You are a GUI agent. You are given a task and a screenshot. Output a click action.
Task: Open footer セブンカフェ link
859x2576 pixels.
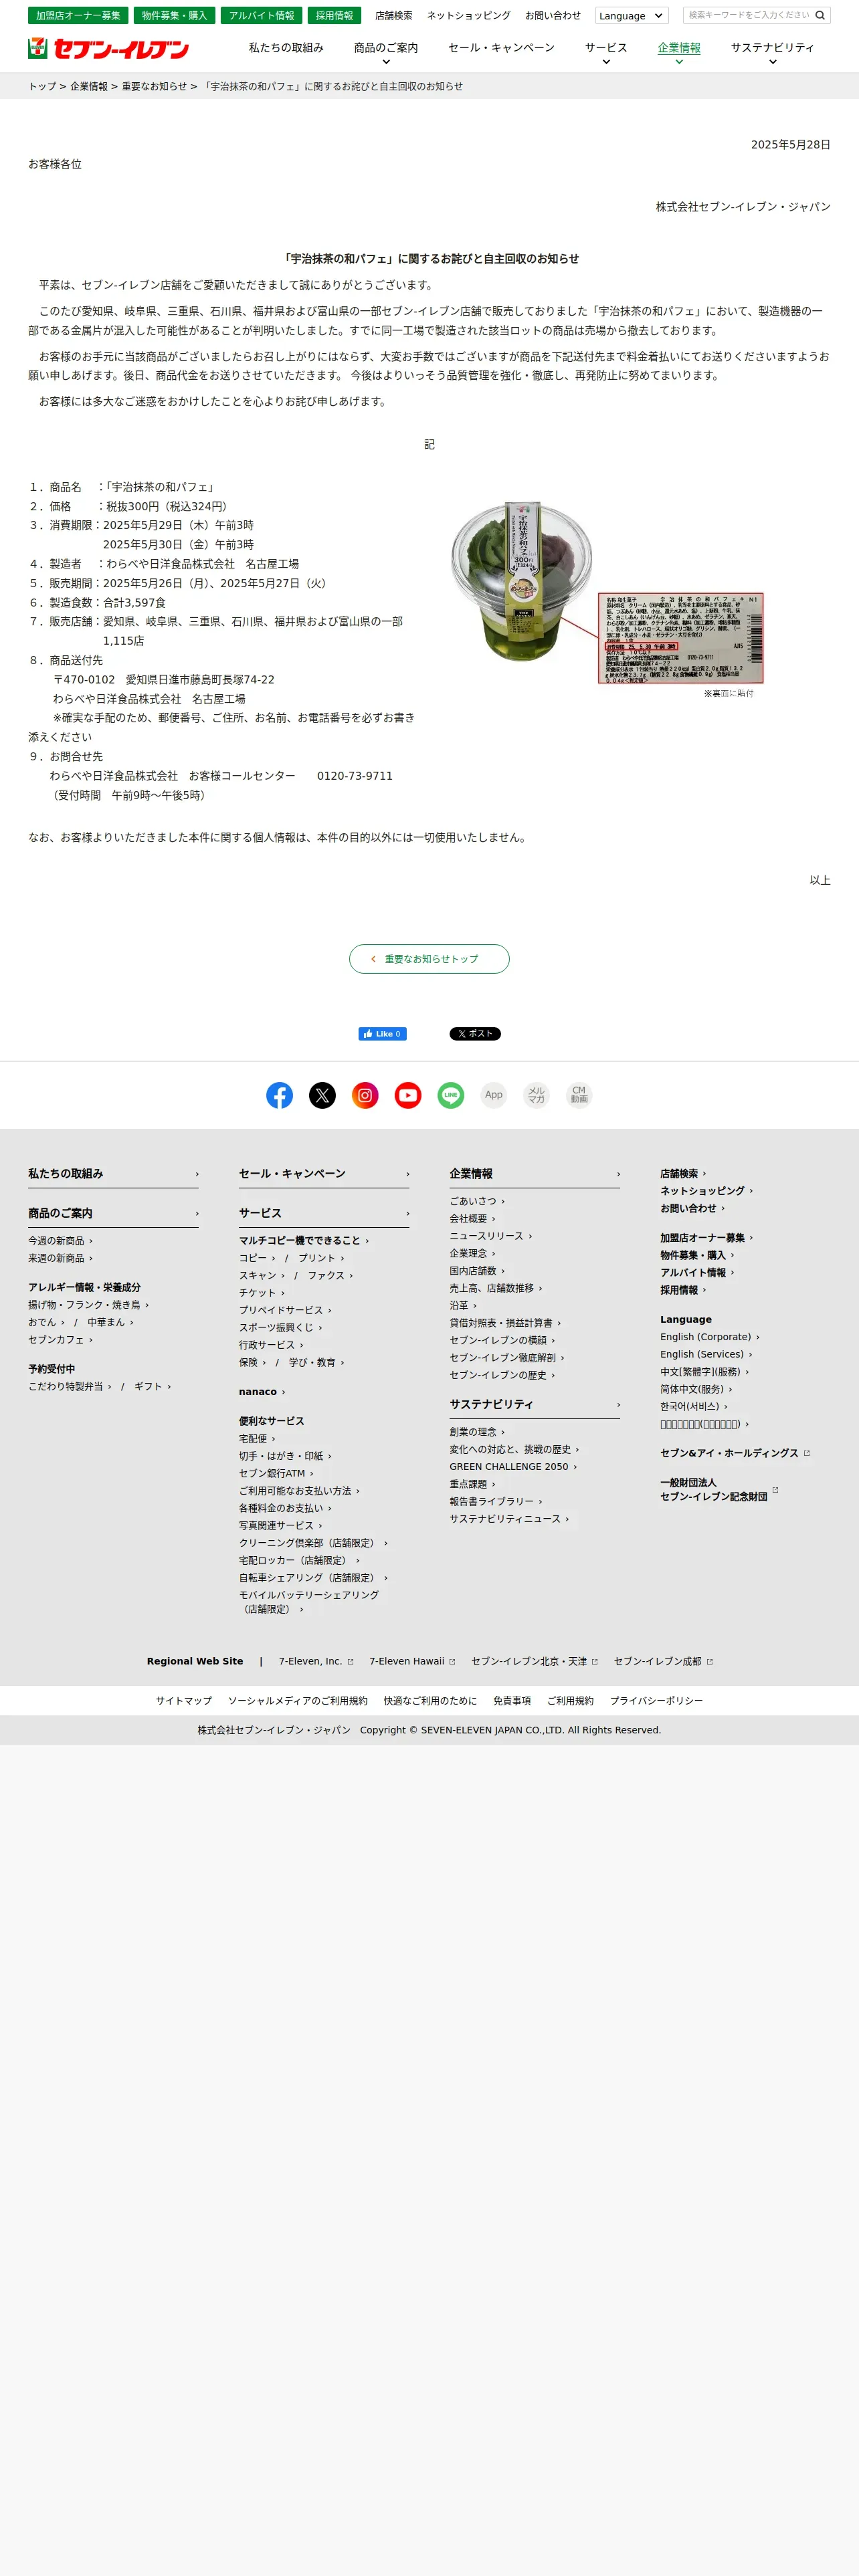[x=60, y=1340]
